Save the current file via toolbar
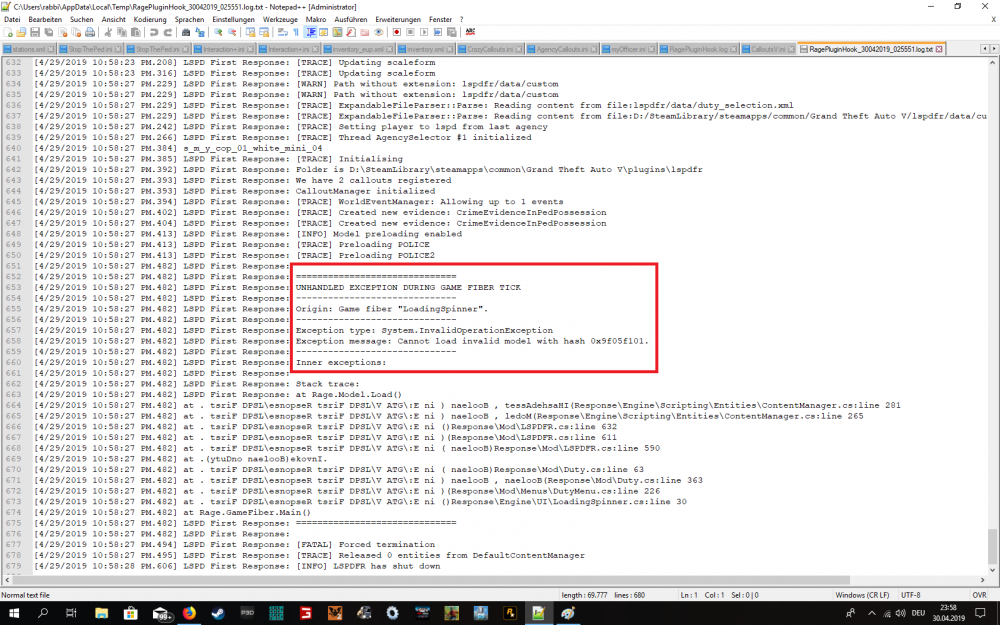1000x625 pixels. point(35,32)
